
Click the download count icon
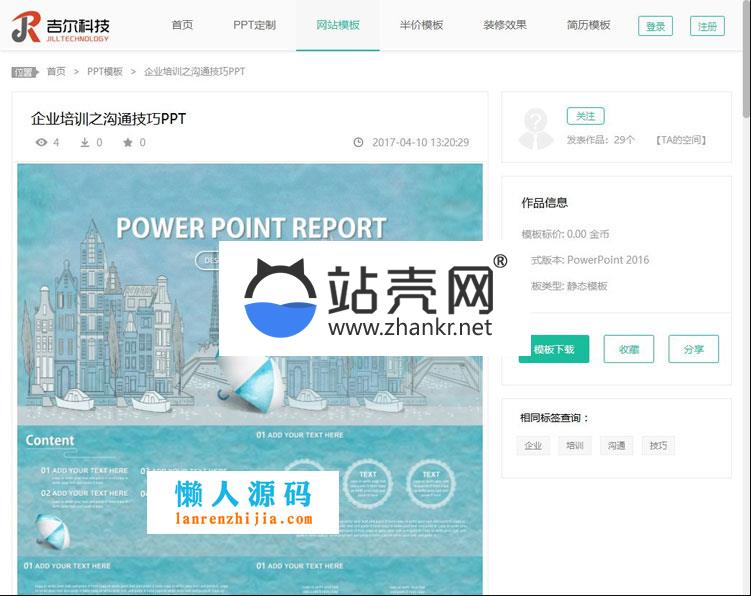click(x=85, y=142)
